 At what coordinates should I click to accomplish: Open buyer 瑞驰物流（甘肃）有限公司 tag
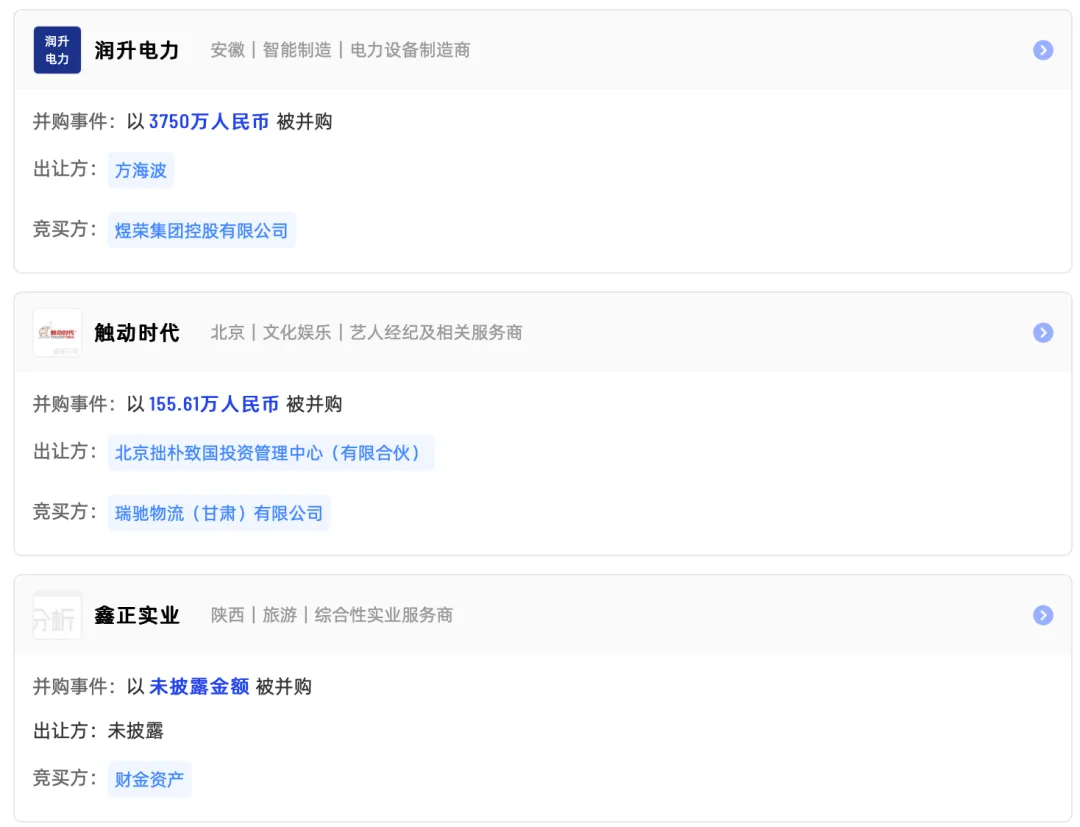219,513
